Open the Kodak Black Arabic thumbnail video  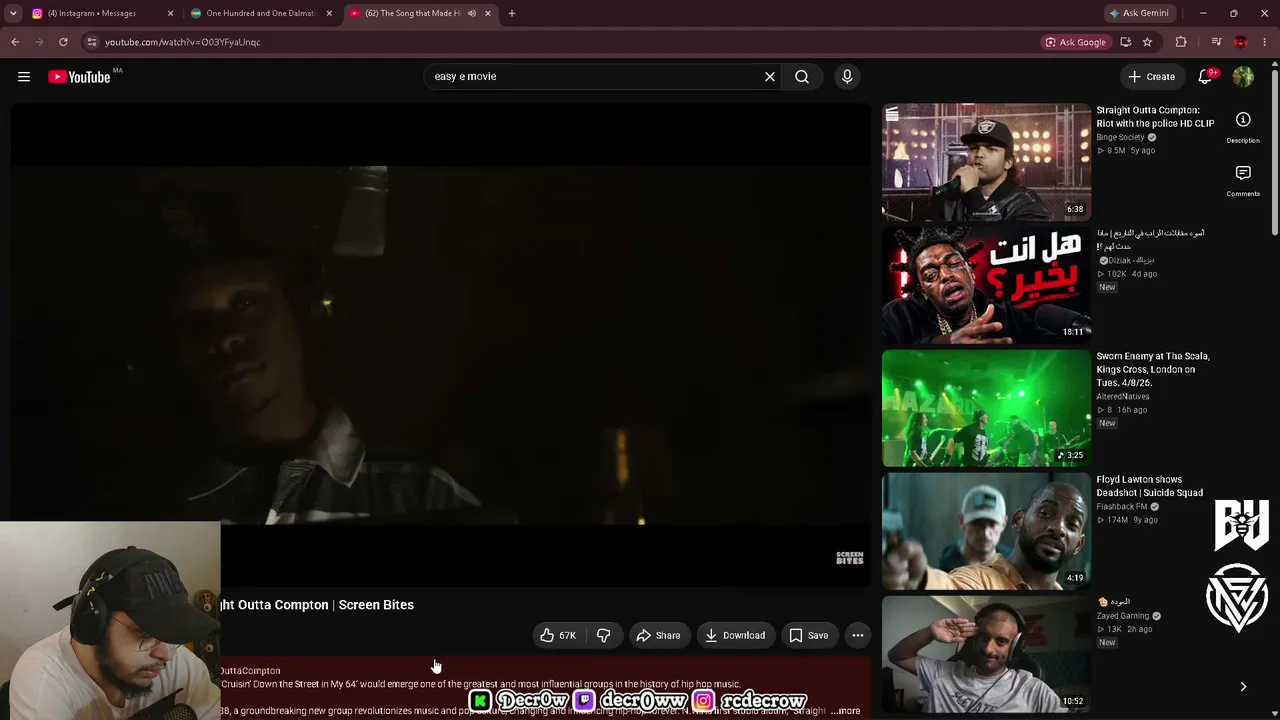click(986, 285)
